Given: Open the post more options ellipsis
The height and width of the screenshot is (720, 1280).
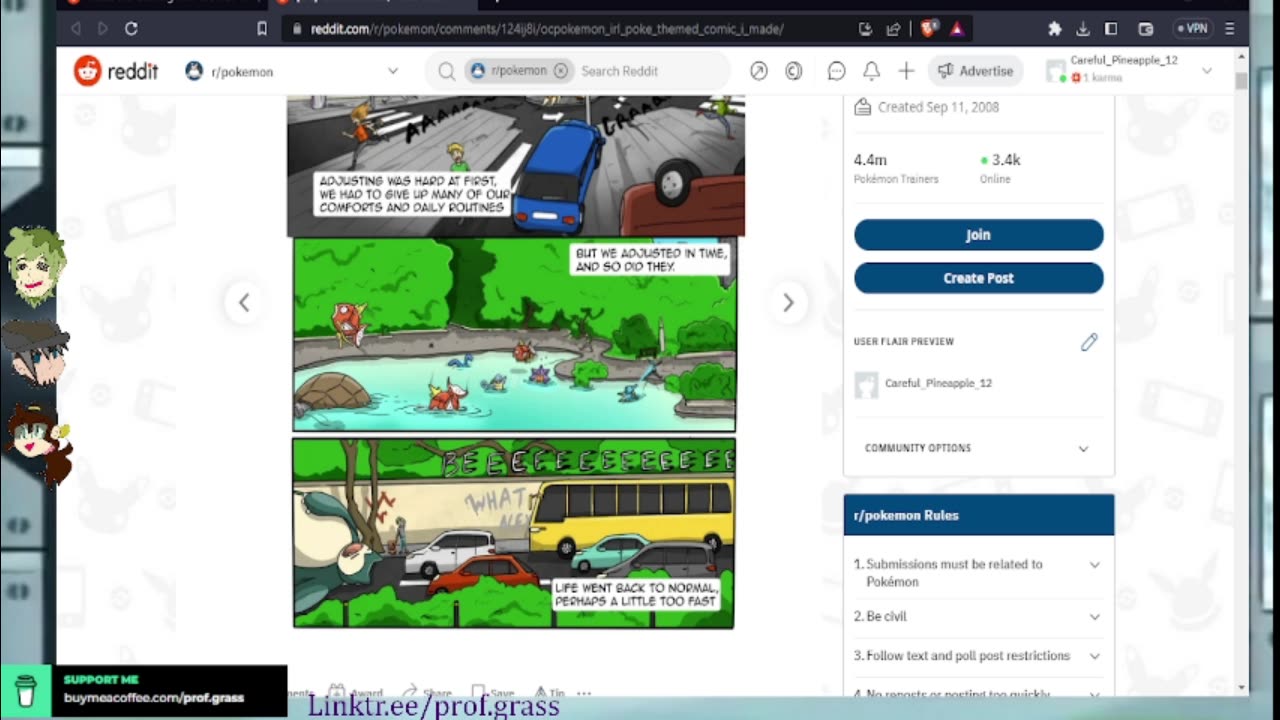Looking at the screenshot, I should [584, 692].
